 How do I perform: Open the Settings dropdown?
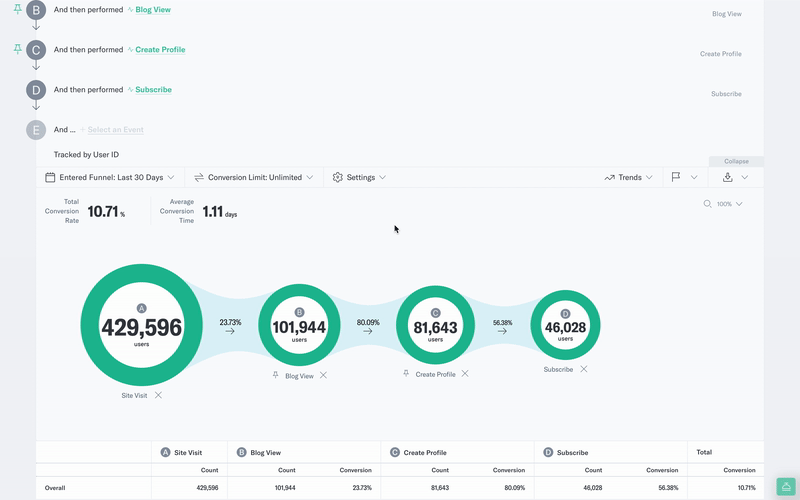pos(359,177)
